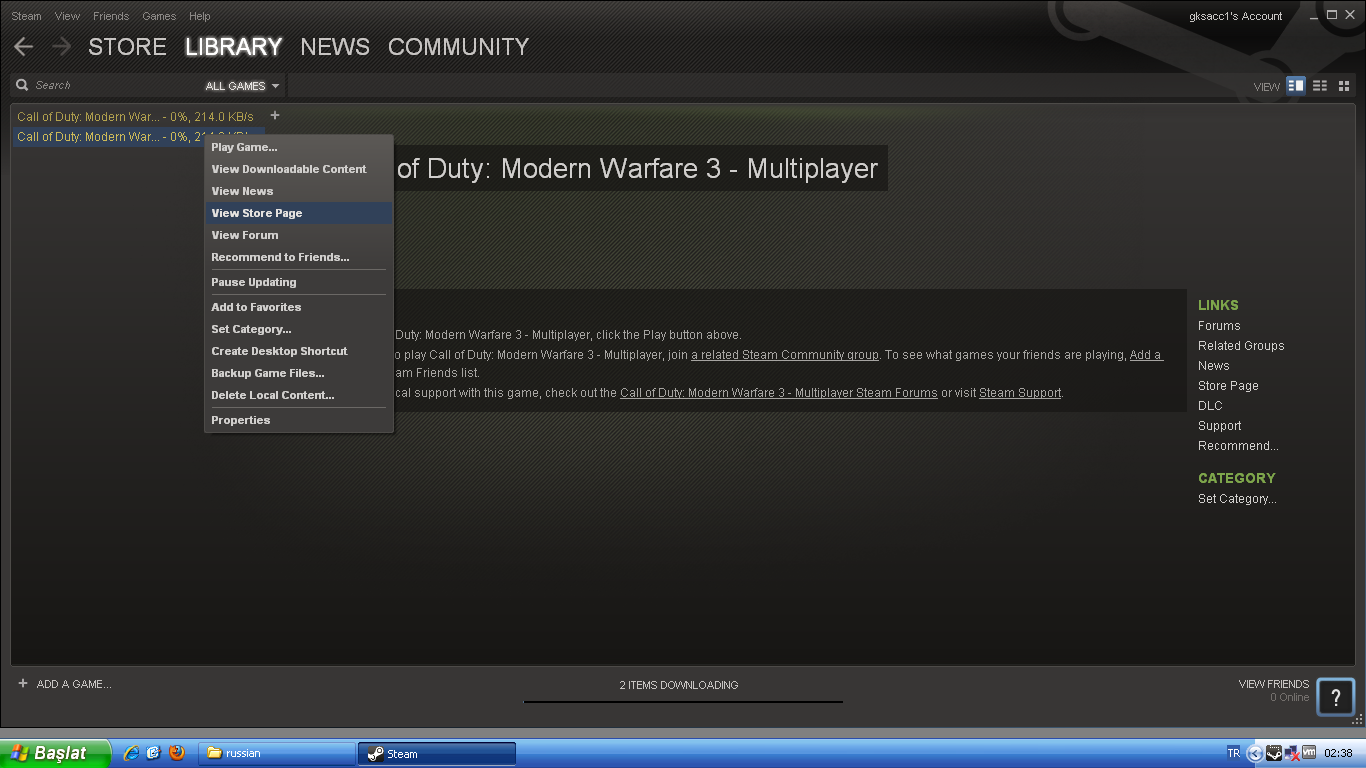Open the Steam menu
The image size is (1366, 768).
click(26, 16)
